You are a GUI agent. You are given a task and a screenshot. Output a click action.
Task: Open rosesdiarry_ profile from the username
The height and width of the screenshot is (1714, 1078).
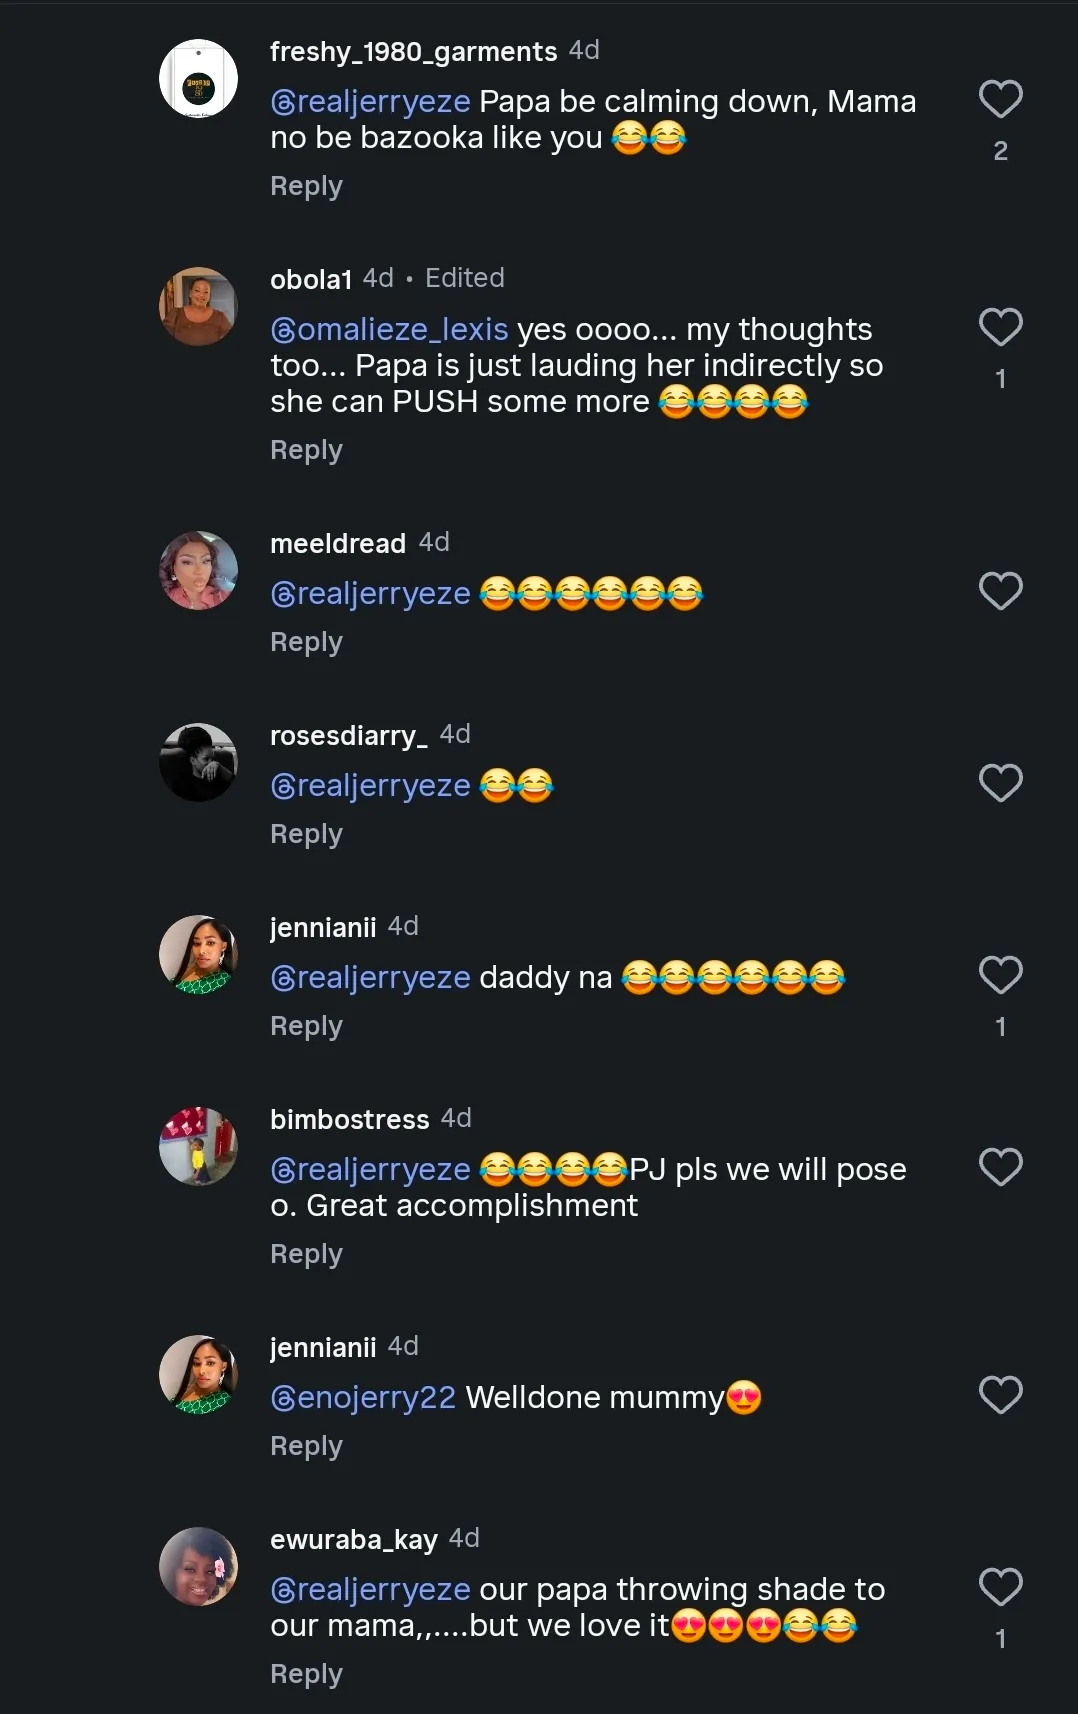coord(348,736)
